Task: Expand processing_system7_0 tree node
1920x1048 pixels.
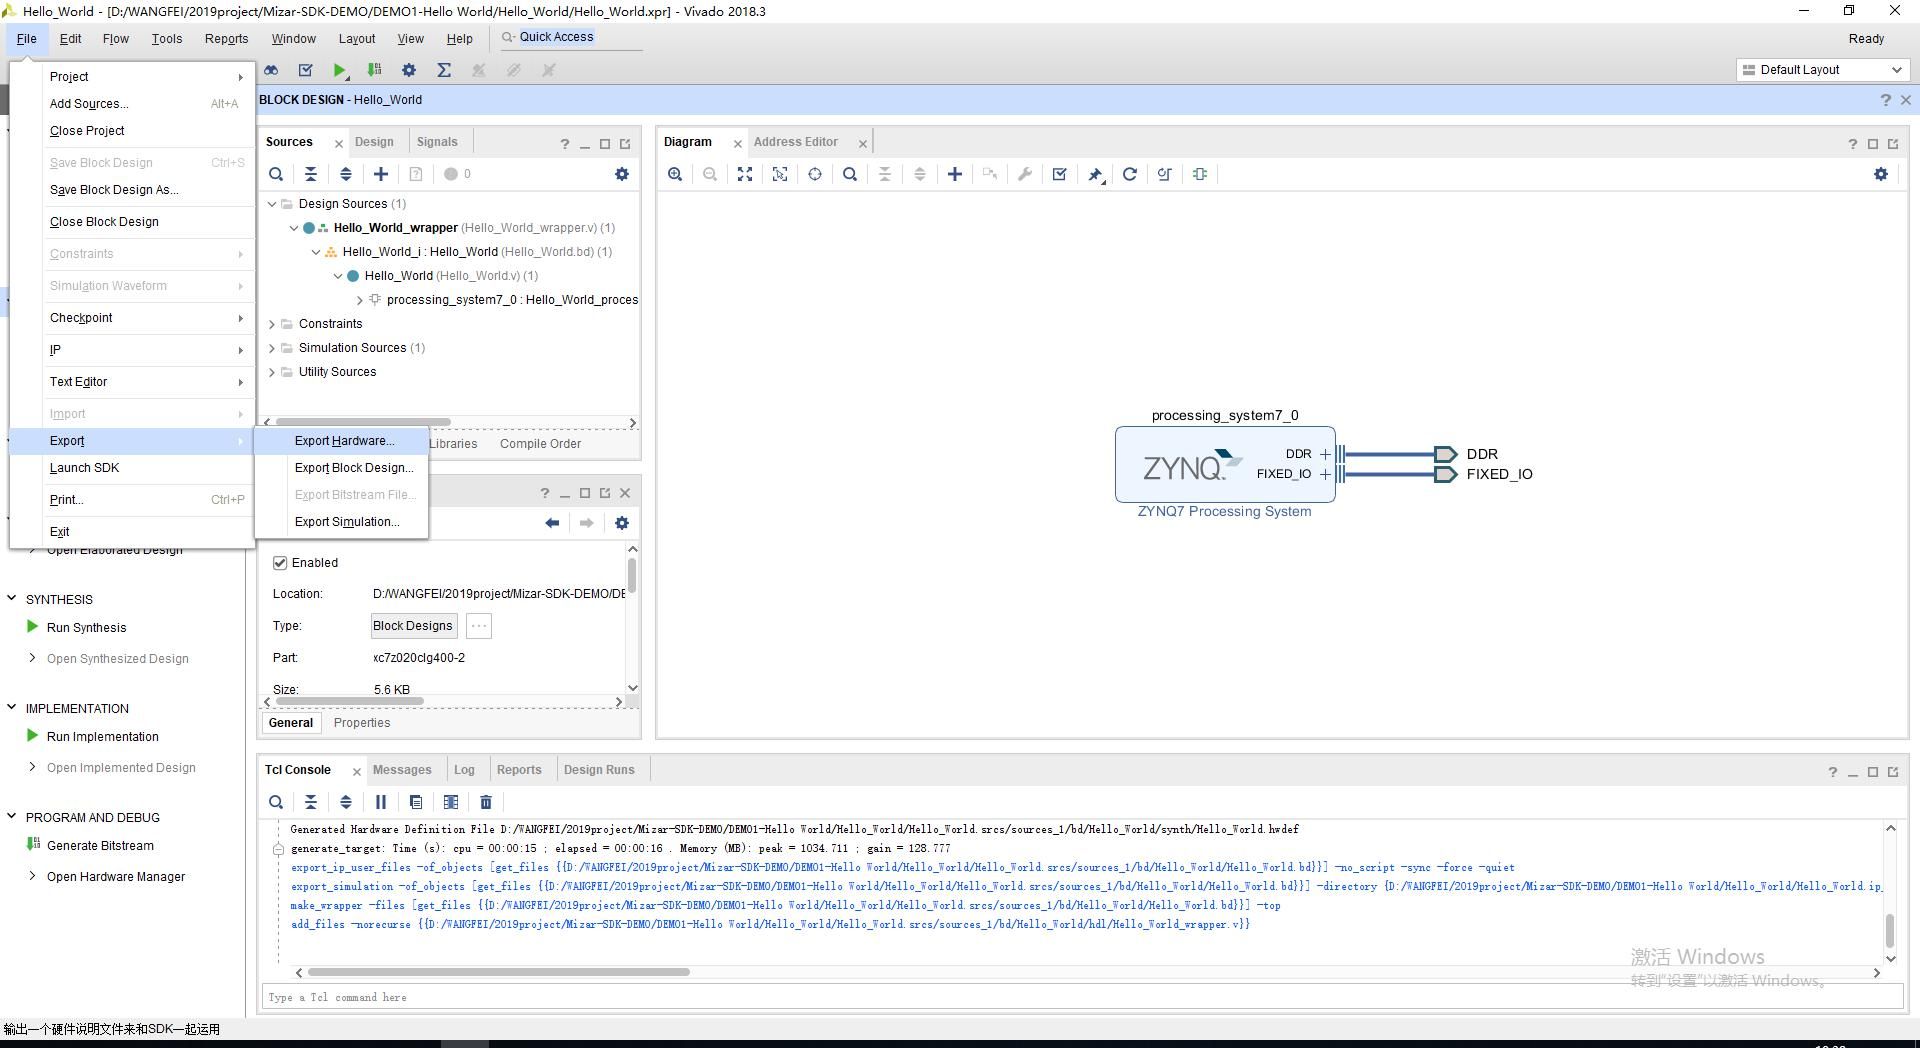Action: pyautogui.click(x=360, y=300)
